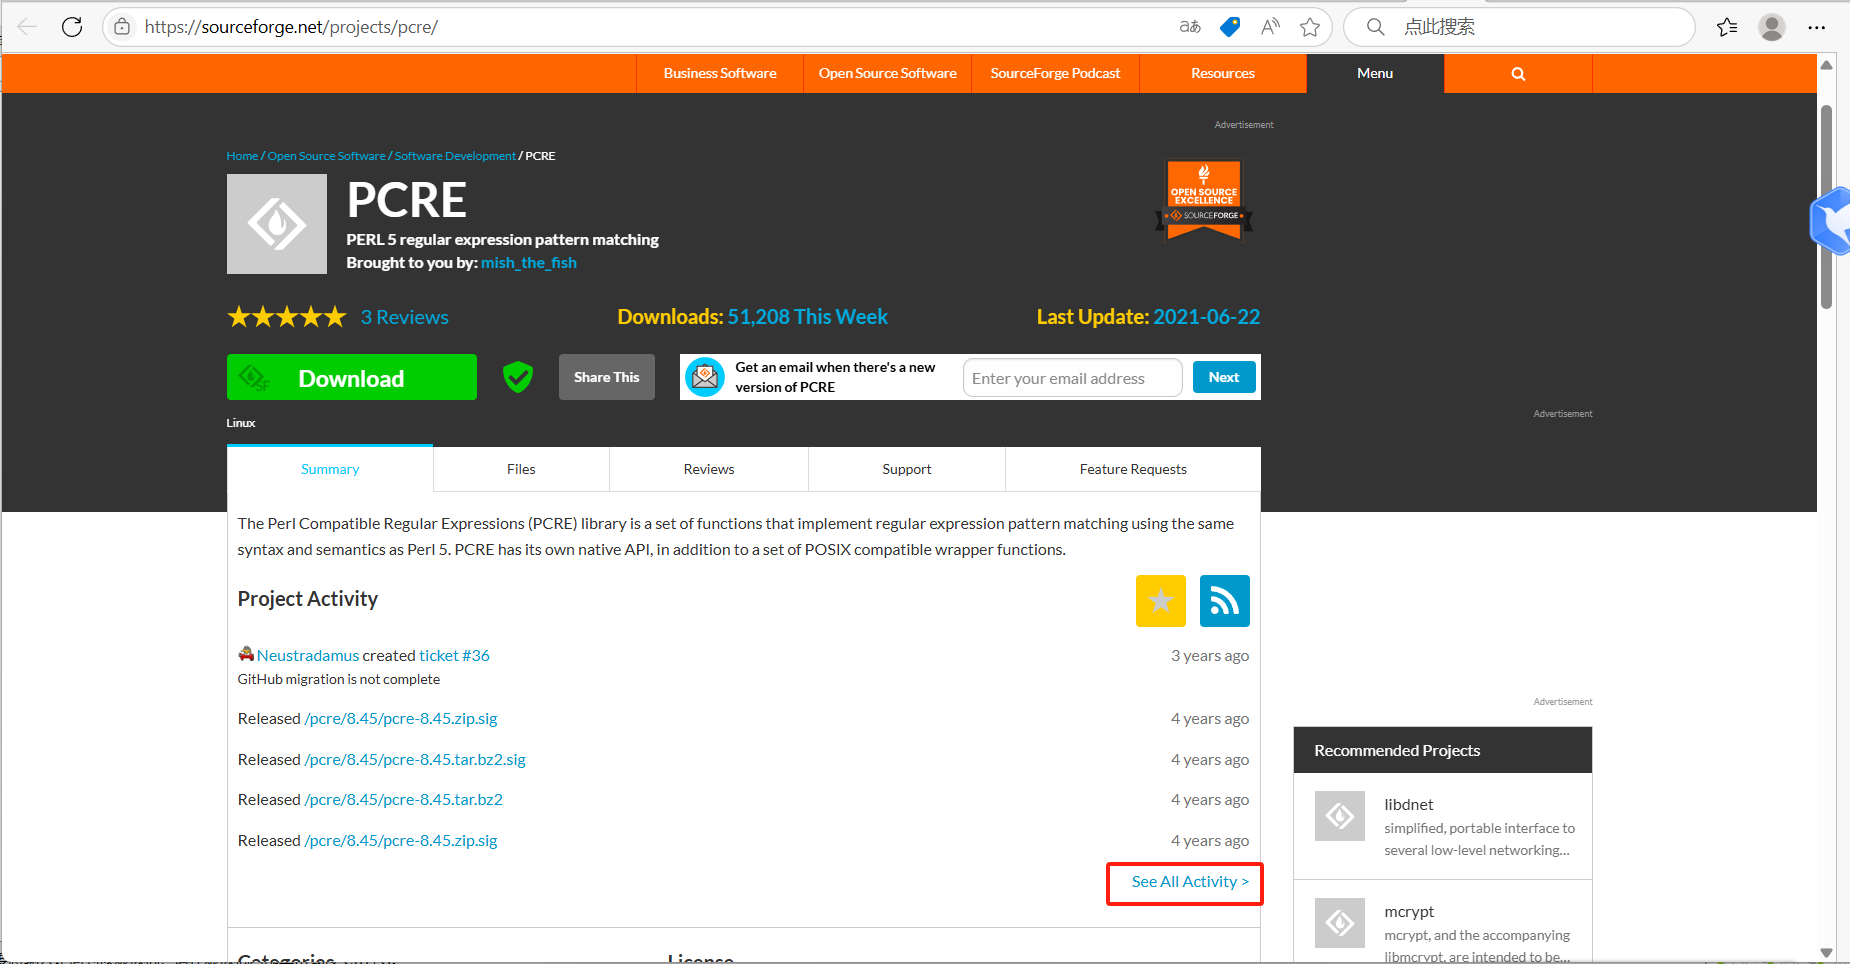Open pcre-8.45.tar.bz2 release link

[x=404, y=800]
